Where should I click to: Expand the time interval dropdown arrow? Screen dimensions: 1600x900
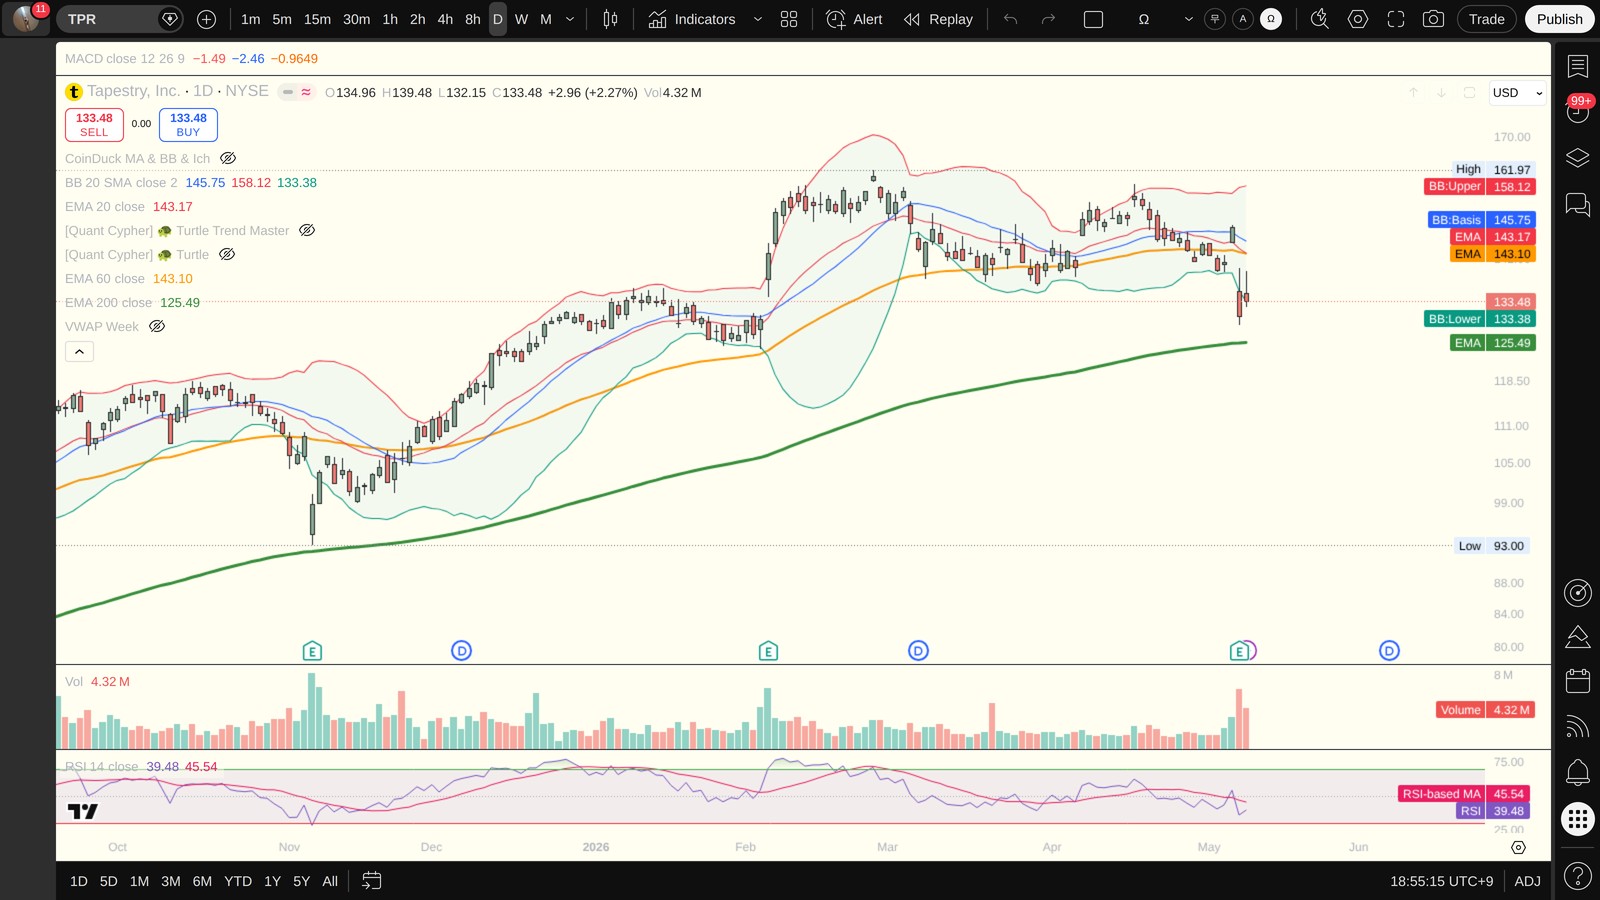(x=570, y=19)
